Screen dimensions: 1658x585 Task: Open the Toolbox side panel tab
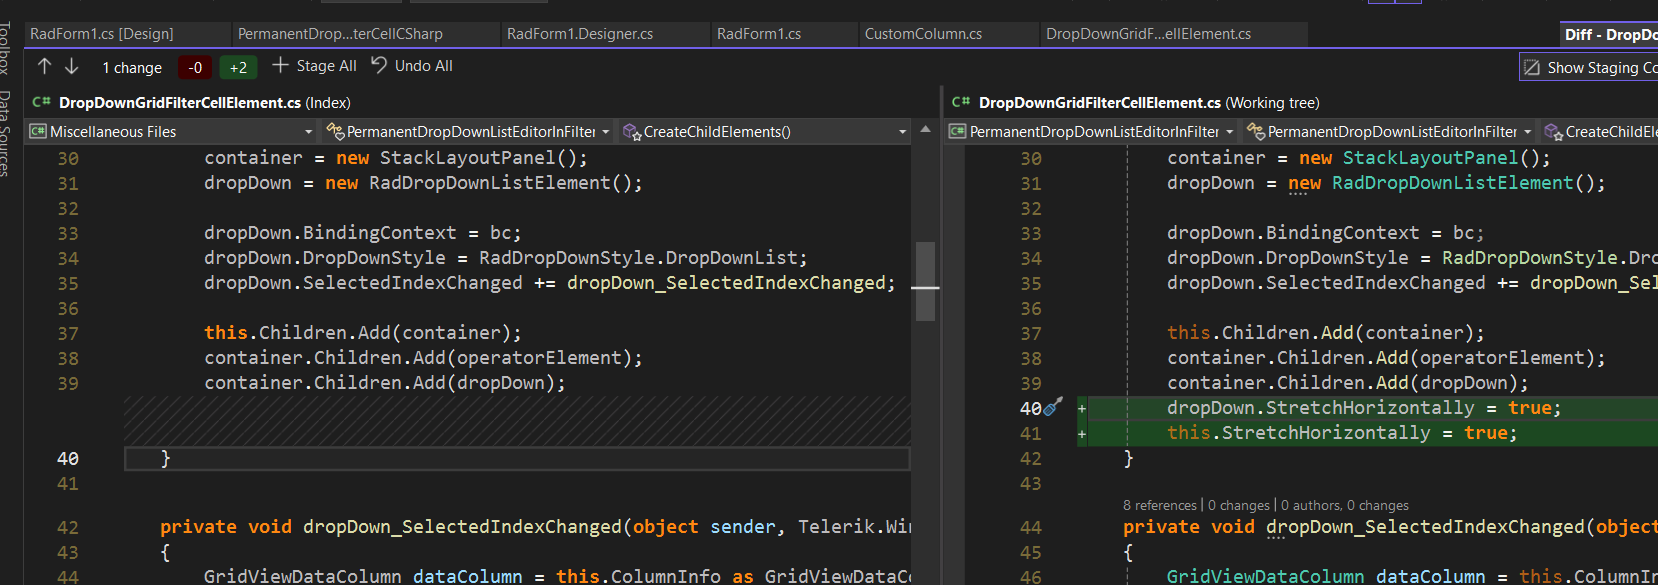6,48
